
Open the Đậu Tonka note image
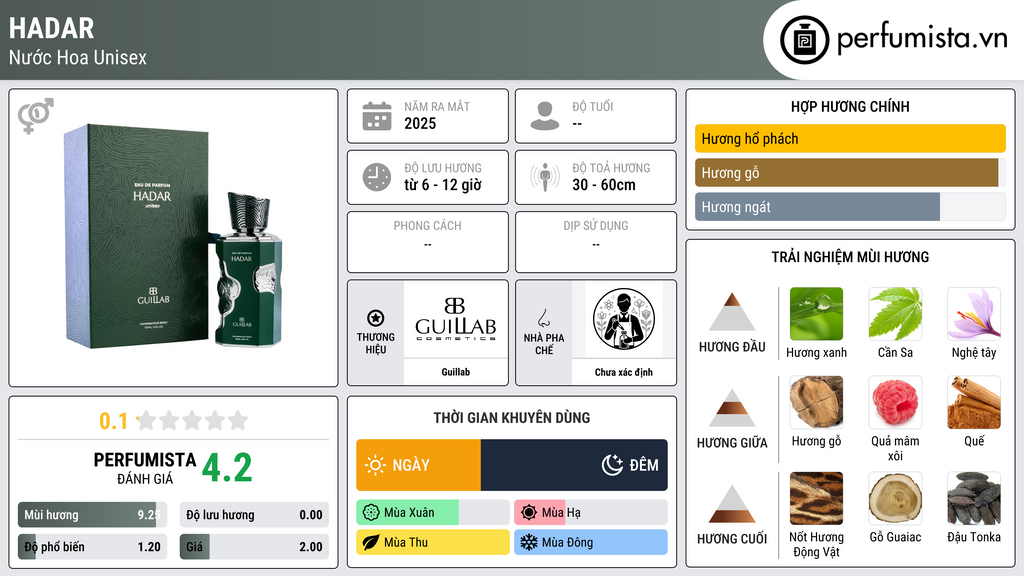(x=974, y=499)
